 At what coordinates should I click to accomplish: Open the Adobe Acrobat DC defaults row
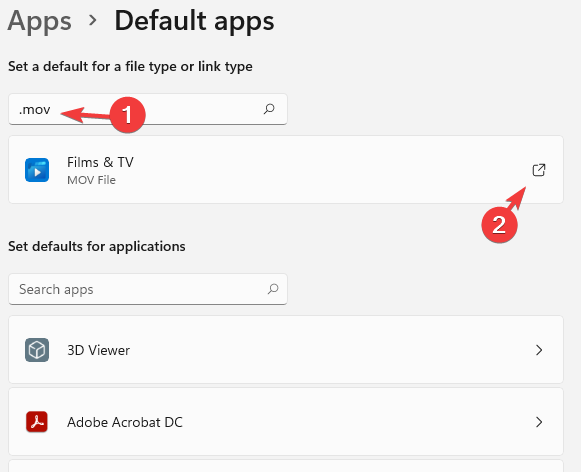[x=286, y=422]
